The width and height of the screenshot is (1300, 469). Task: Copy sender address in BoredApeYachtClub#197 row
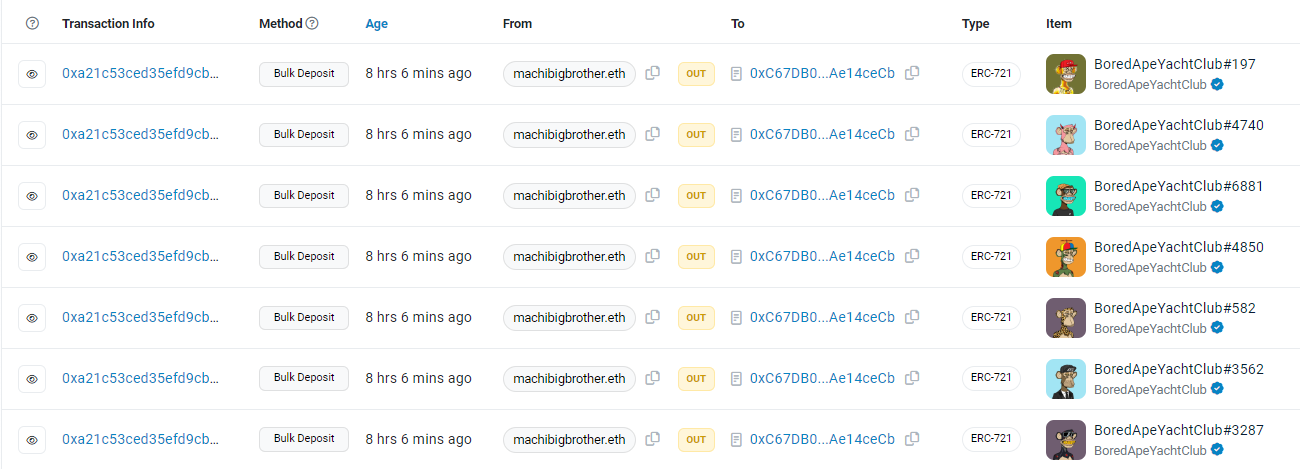click(x=652, y=74)
